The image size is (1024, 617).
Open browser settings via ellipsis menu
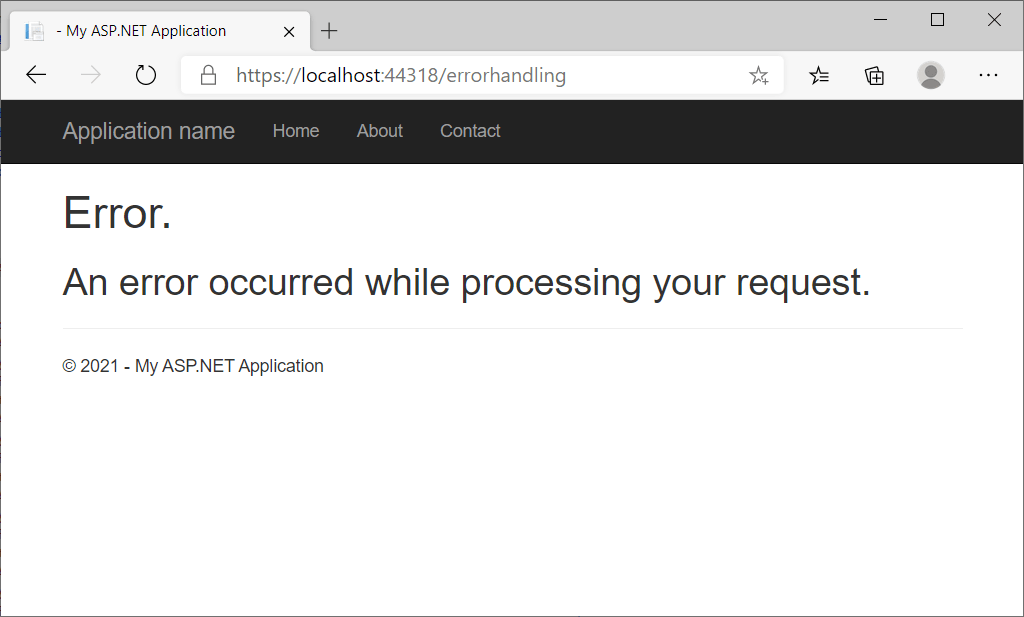(989, 74)
